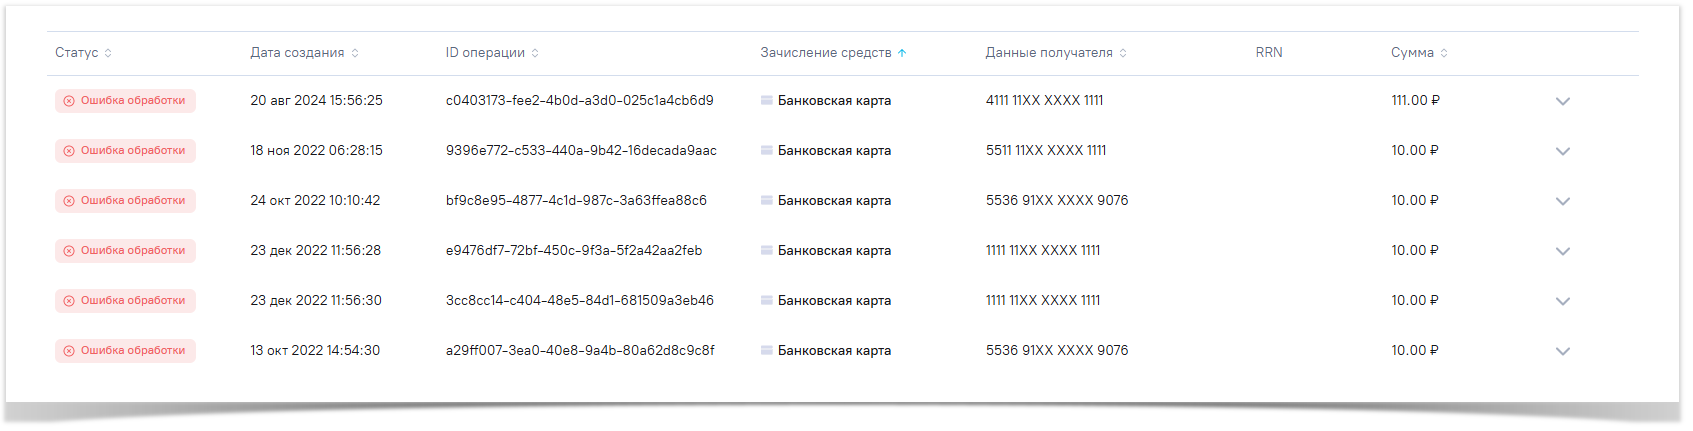Click sort icon next to Сумма

1444,53
